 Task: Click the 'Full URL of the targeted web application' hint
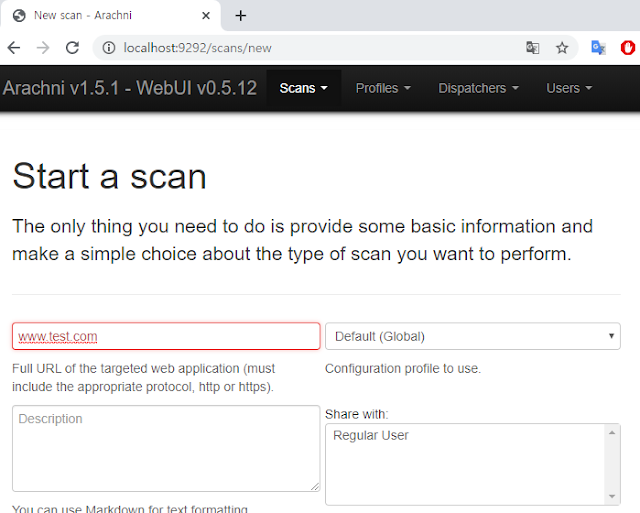point(144,378)
